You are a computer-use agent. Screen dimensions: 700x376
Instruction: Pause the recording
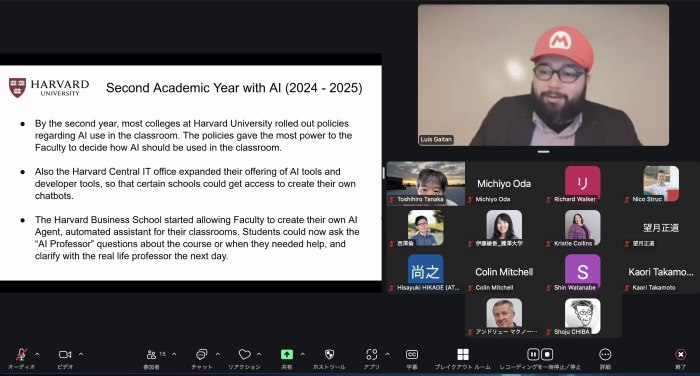coord(533,355)
